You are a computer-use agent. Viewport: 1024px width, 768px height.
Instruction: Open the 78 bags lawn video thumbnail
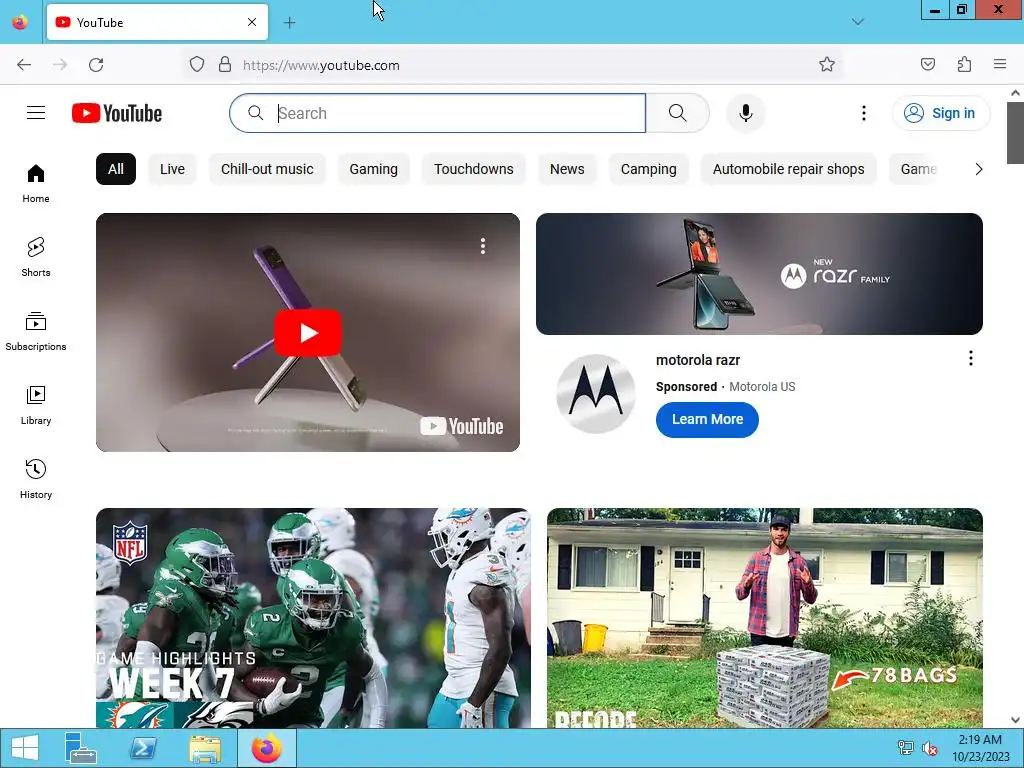(765, 618)
